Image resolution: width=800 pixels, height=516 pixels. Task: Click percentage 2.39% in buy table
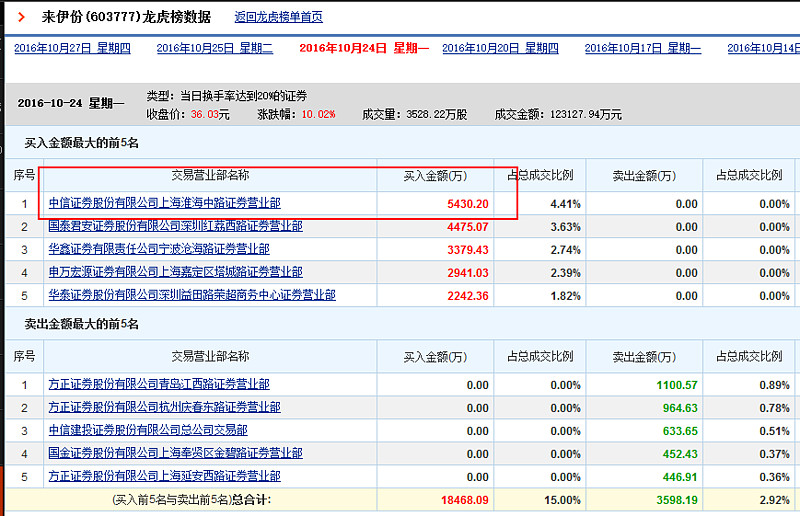(x=565, y=273)
